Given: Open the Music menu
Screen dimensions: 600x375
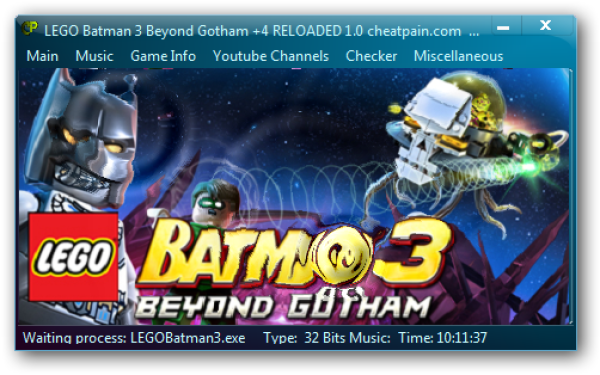Looking at the screenshot, I should (95, 56).
